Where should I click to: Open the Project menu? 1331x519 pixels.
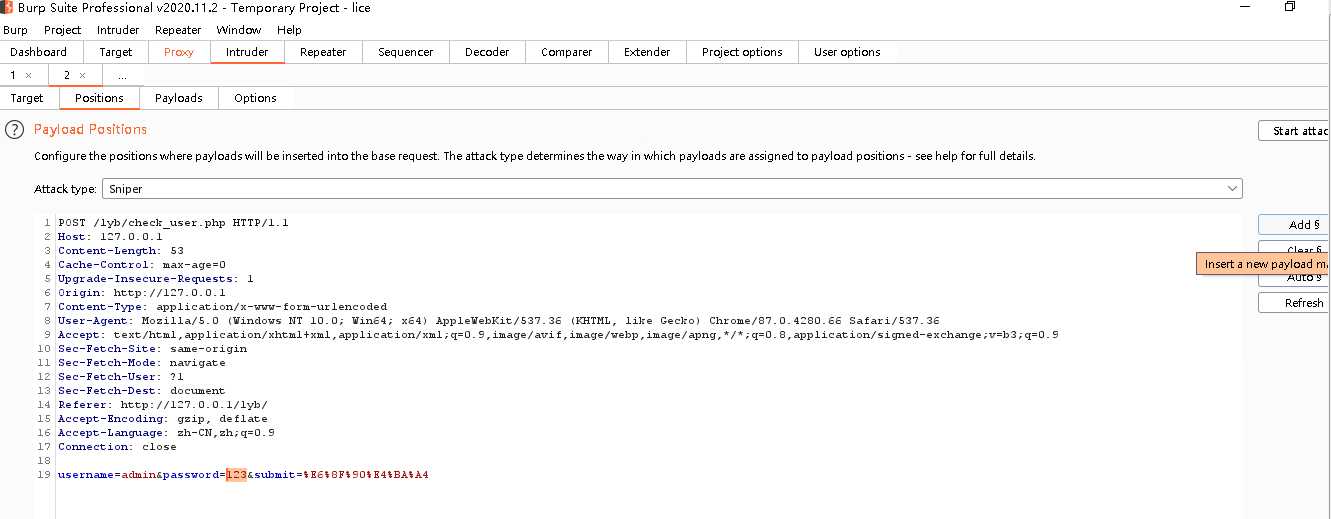(62, 30)
